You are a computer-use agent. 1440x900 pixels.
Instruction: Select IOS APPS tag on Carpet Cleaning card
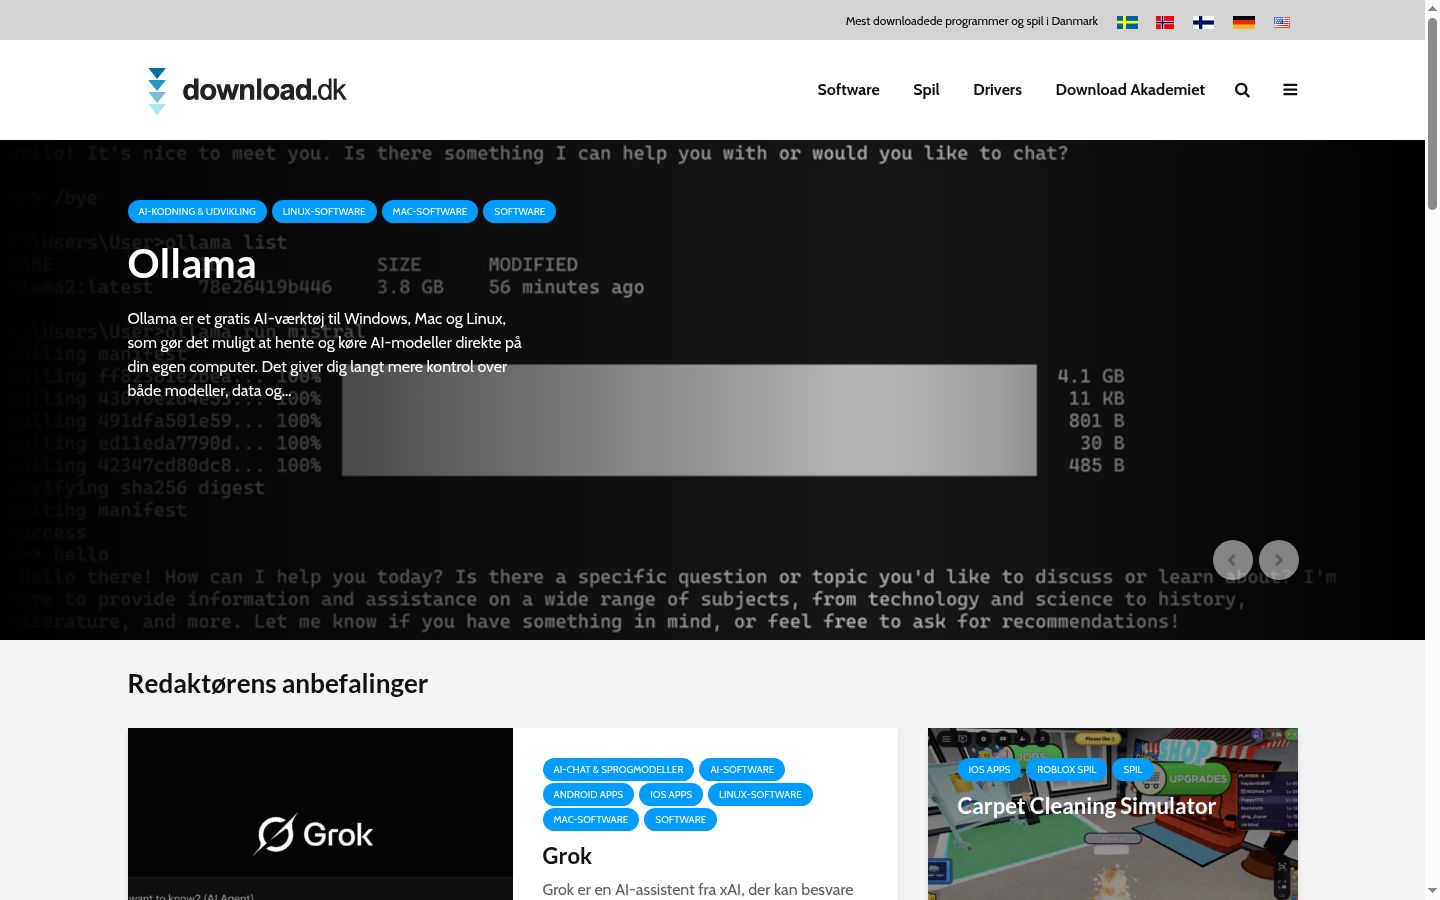989,770
